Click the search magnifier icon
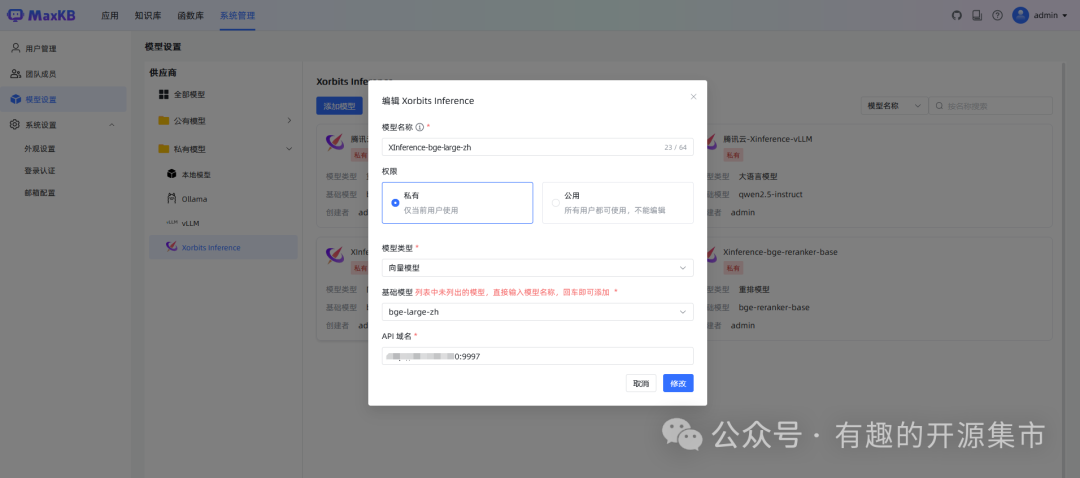 click(939, 106)
